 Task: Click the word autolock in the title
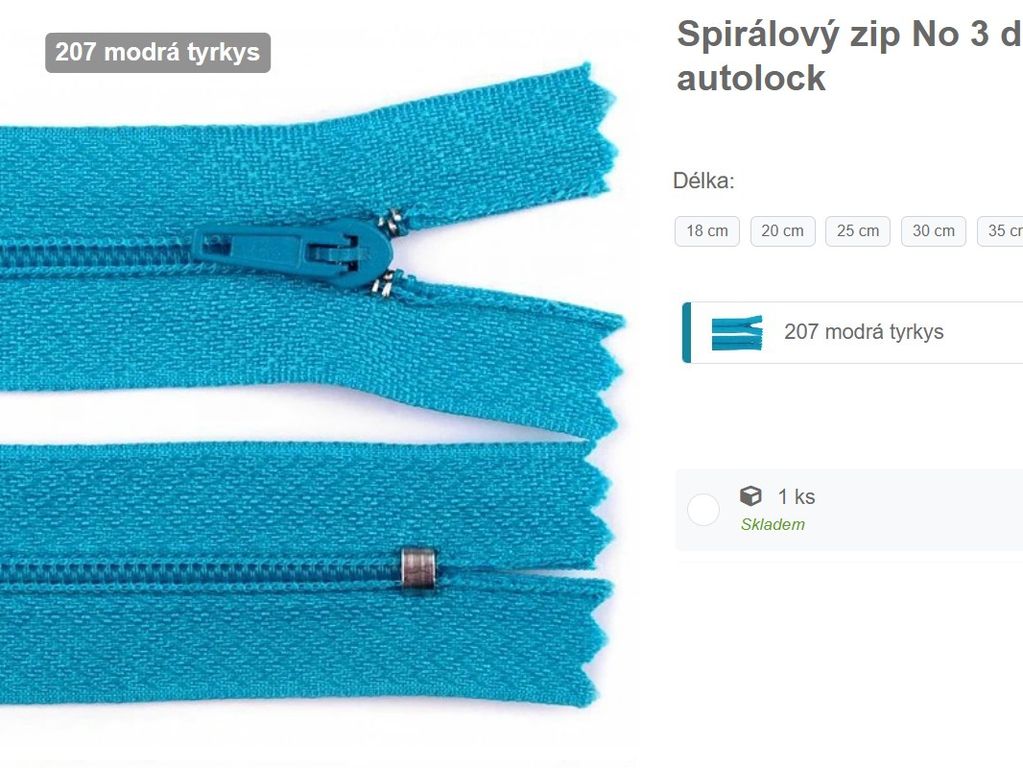point(751,78)
